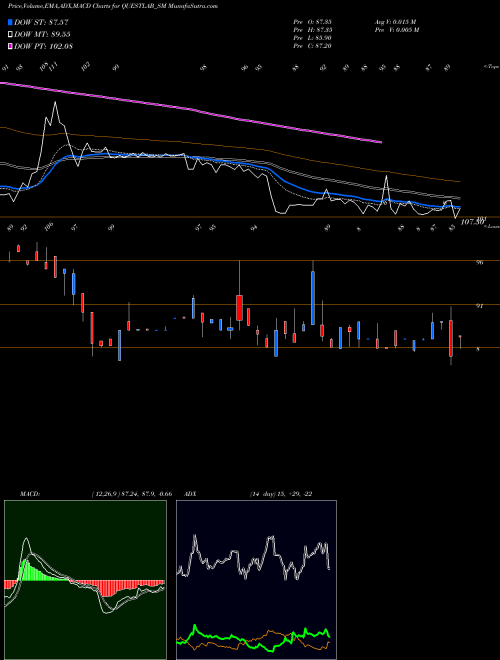
Task: Click the 'Avg V: 0.015 M' volume text
Action: [395, 21]
